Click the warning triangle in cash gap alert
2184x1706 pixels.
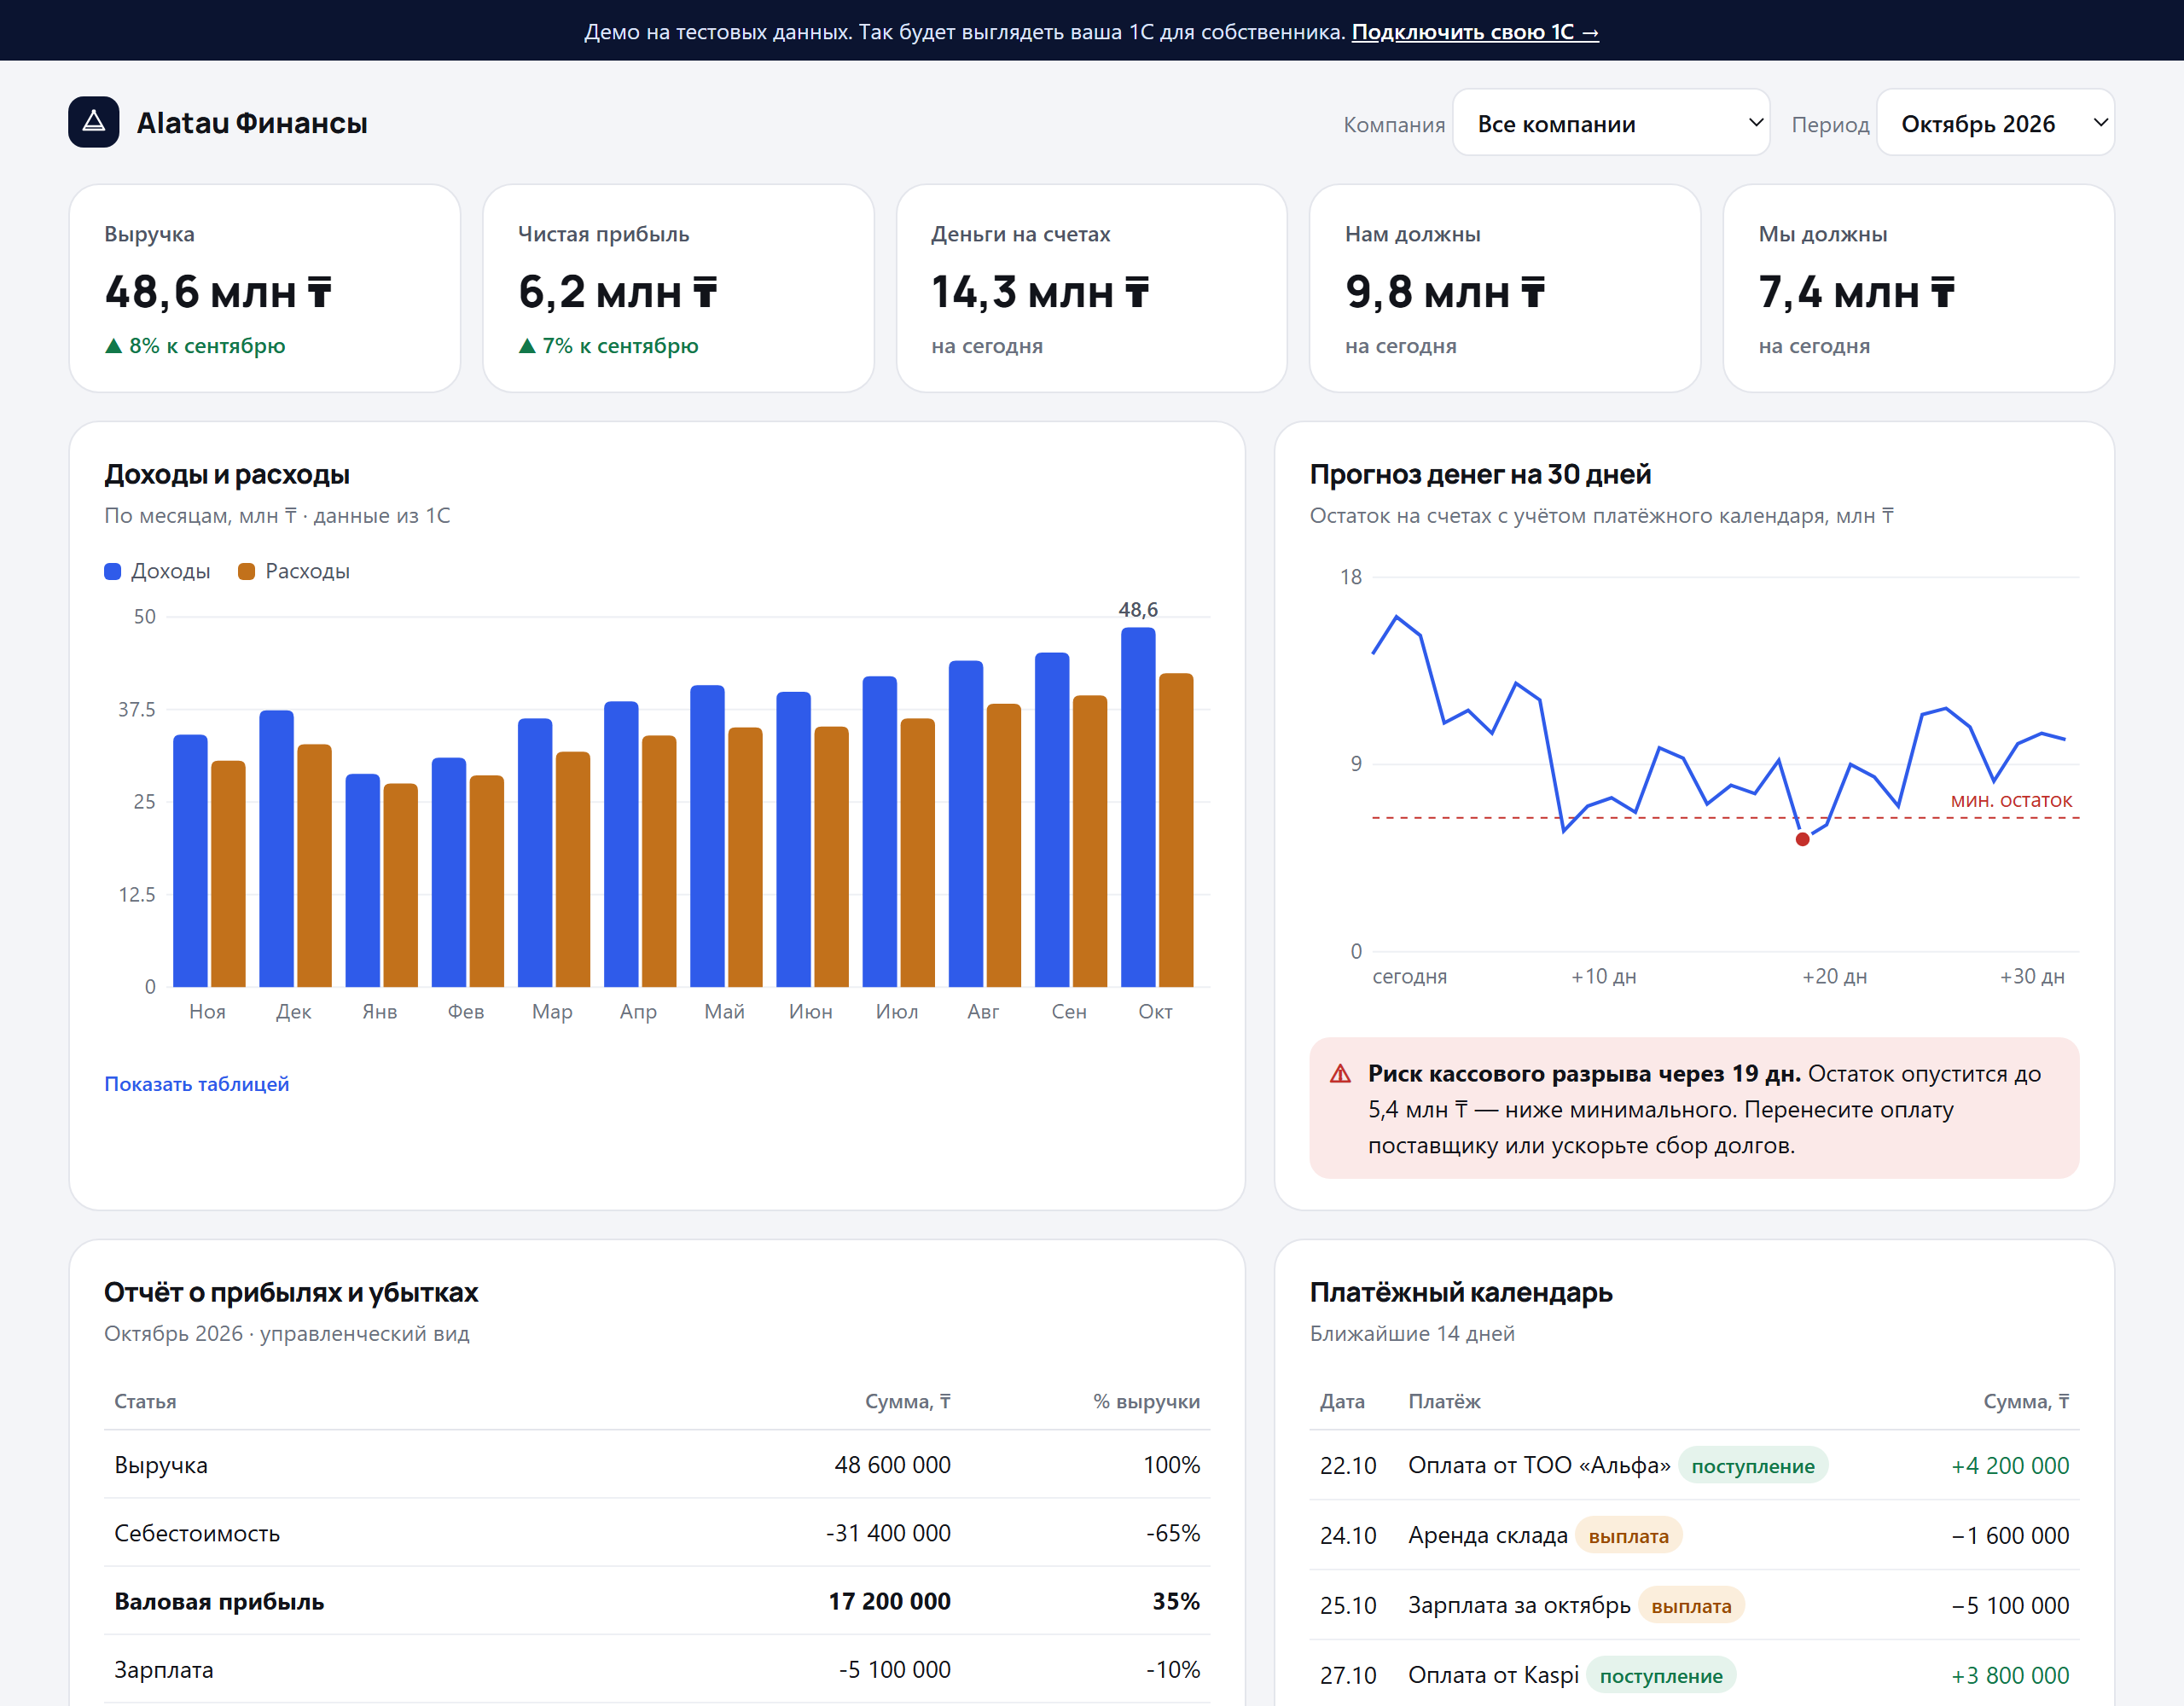pyautogui.click(x=1340, y=1074)
